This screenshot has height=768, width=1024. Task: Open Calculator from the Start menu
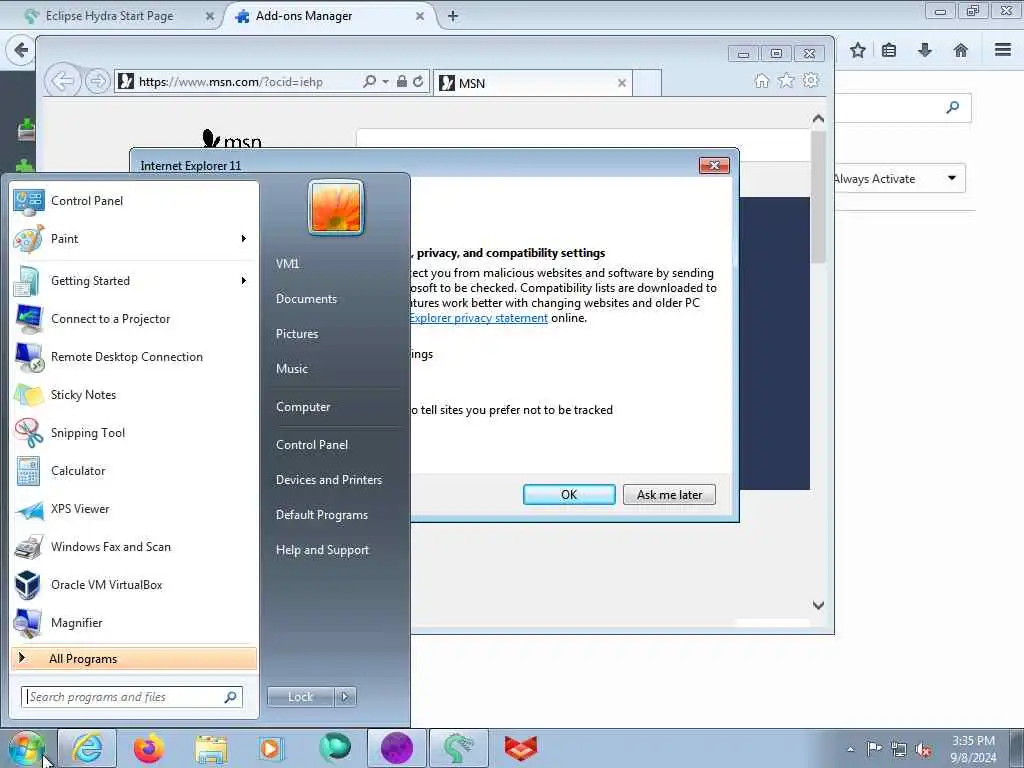coord(134,471)
